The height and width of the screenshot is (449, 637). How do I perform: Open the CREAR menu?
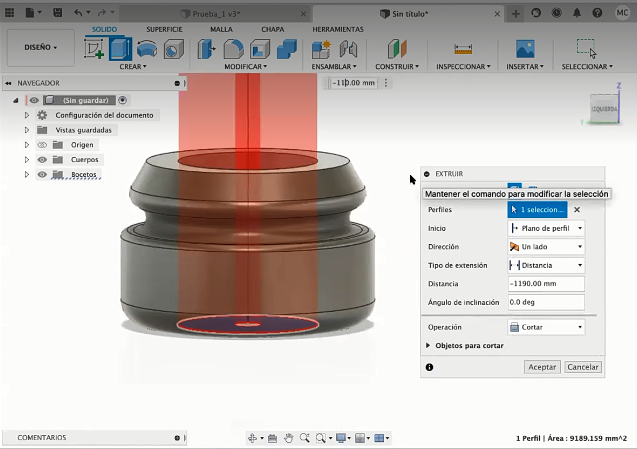point(133,66)
